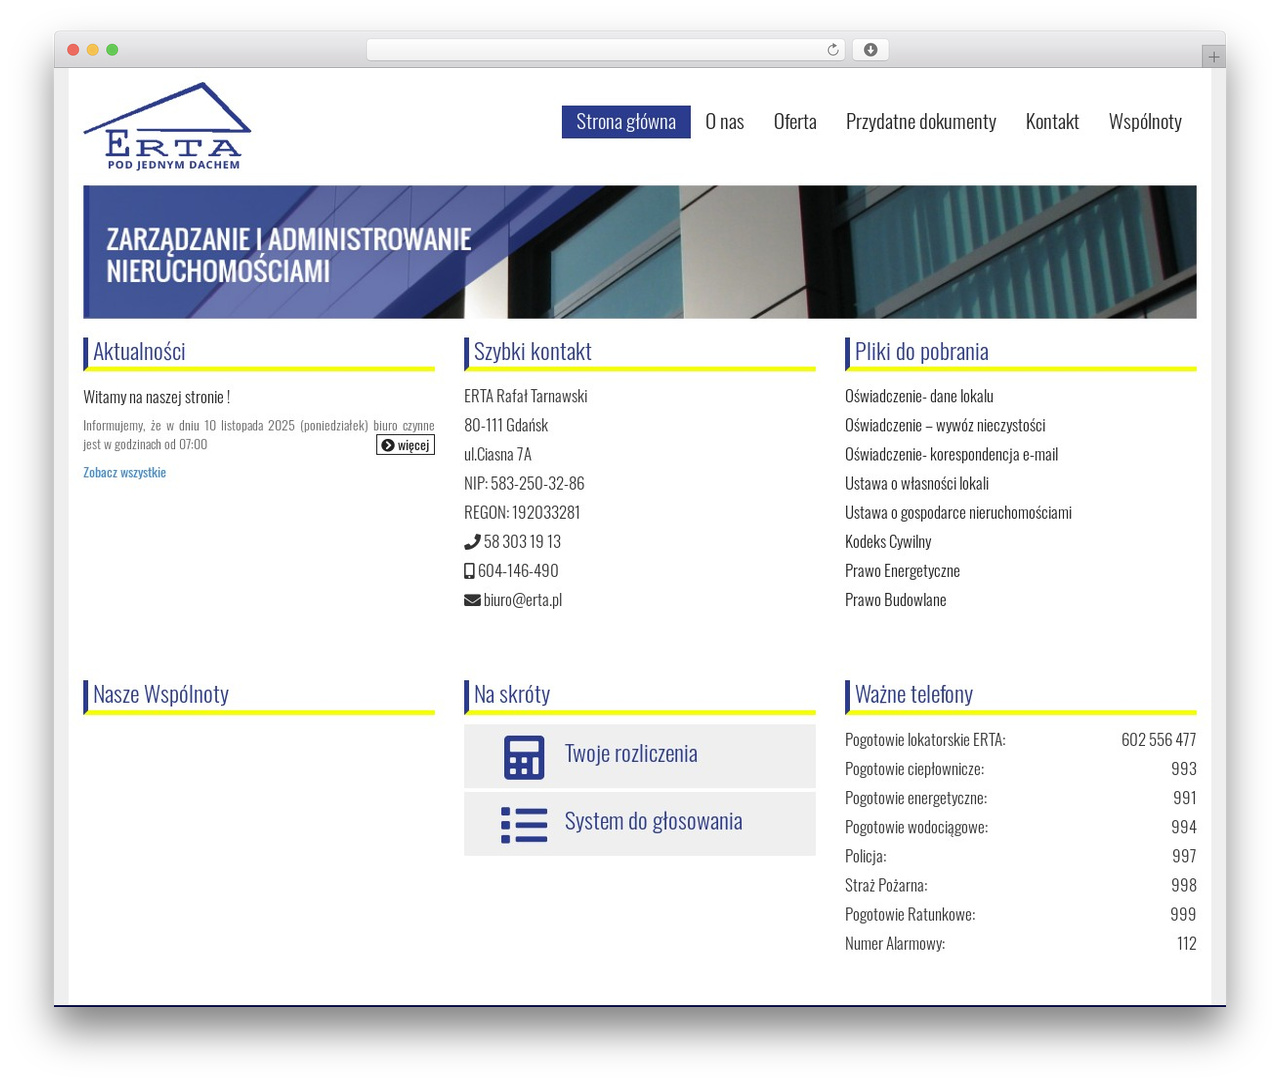Click the list icon for System do głosowania
The width and height of the screenshot is (1280, 1084).
(x=524, y=825)
